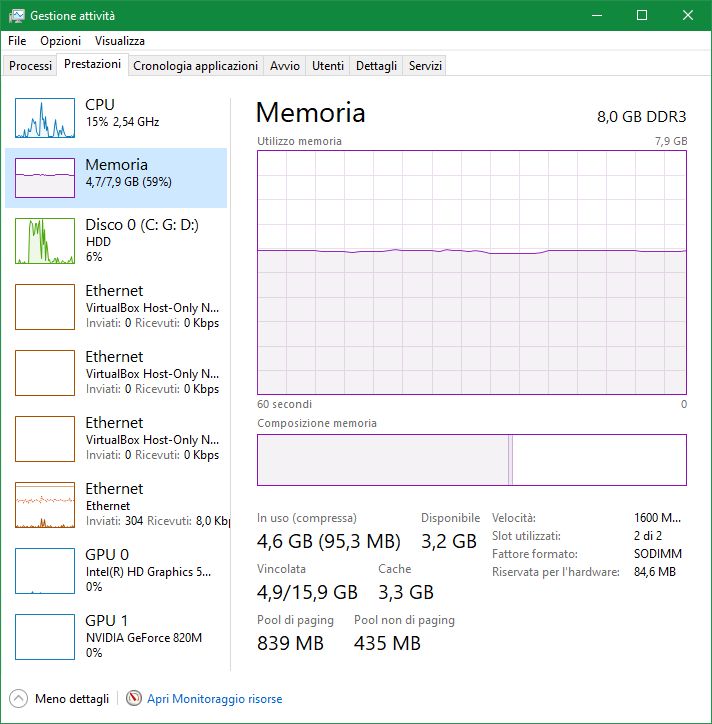
Task: Select the GPU 1 NVIDIA GeForce thumbnail
Action: point(45,637)
